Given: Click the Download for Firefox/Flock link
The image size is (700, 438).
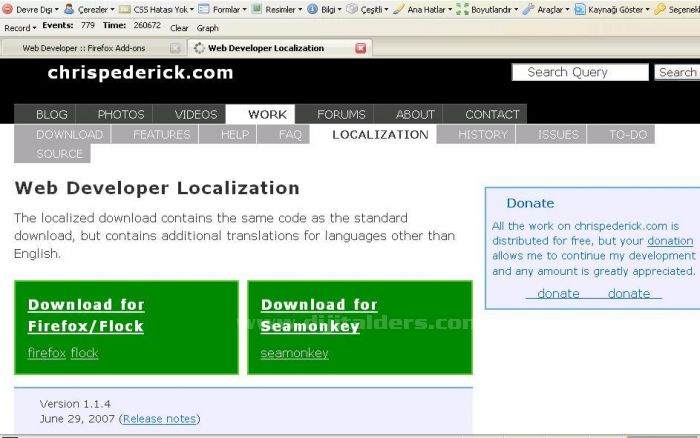Looking at the screenshot, I should click(86, 315).
